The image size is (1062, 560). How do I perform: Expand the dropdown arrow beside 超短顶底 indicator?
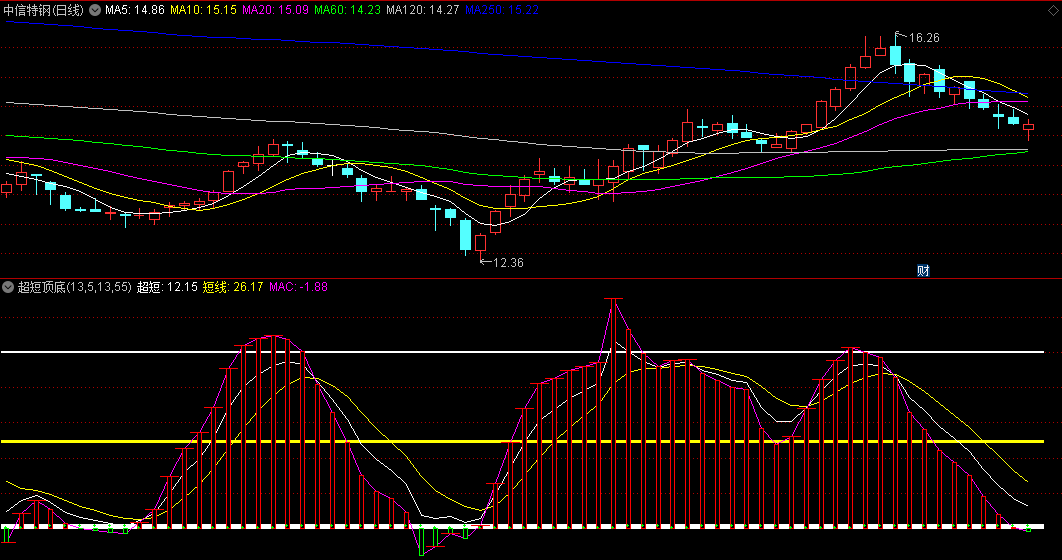[8, 287]
